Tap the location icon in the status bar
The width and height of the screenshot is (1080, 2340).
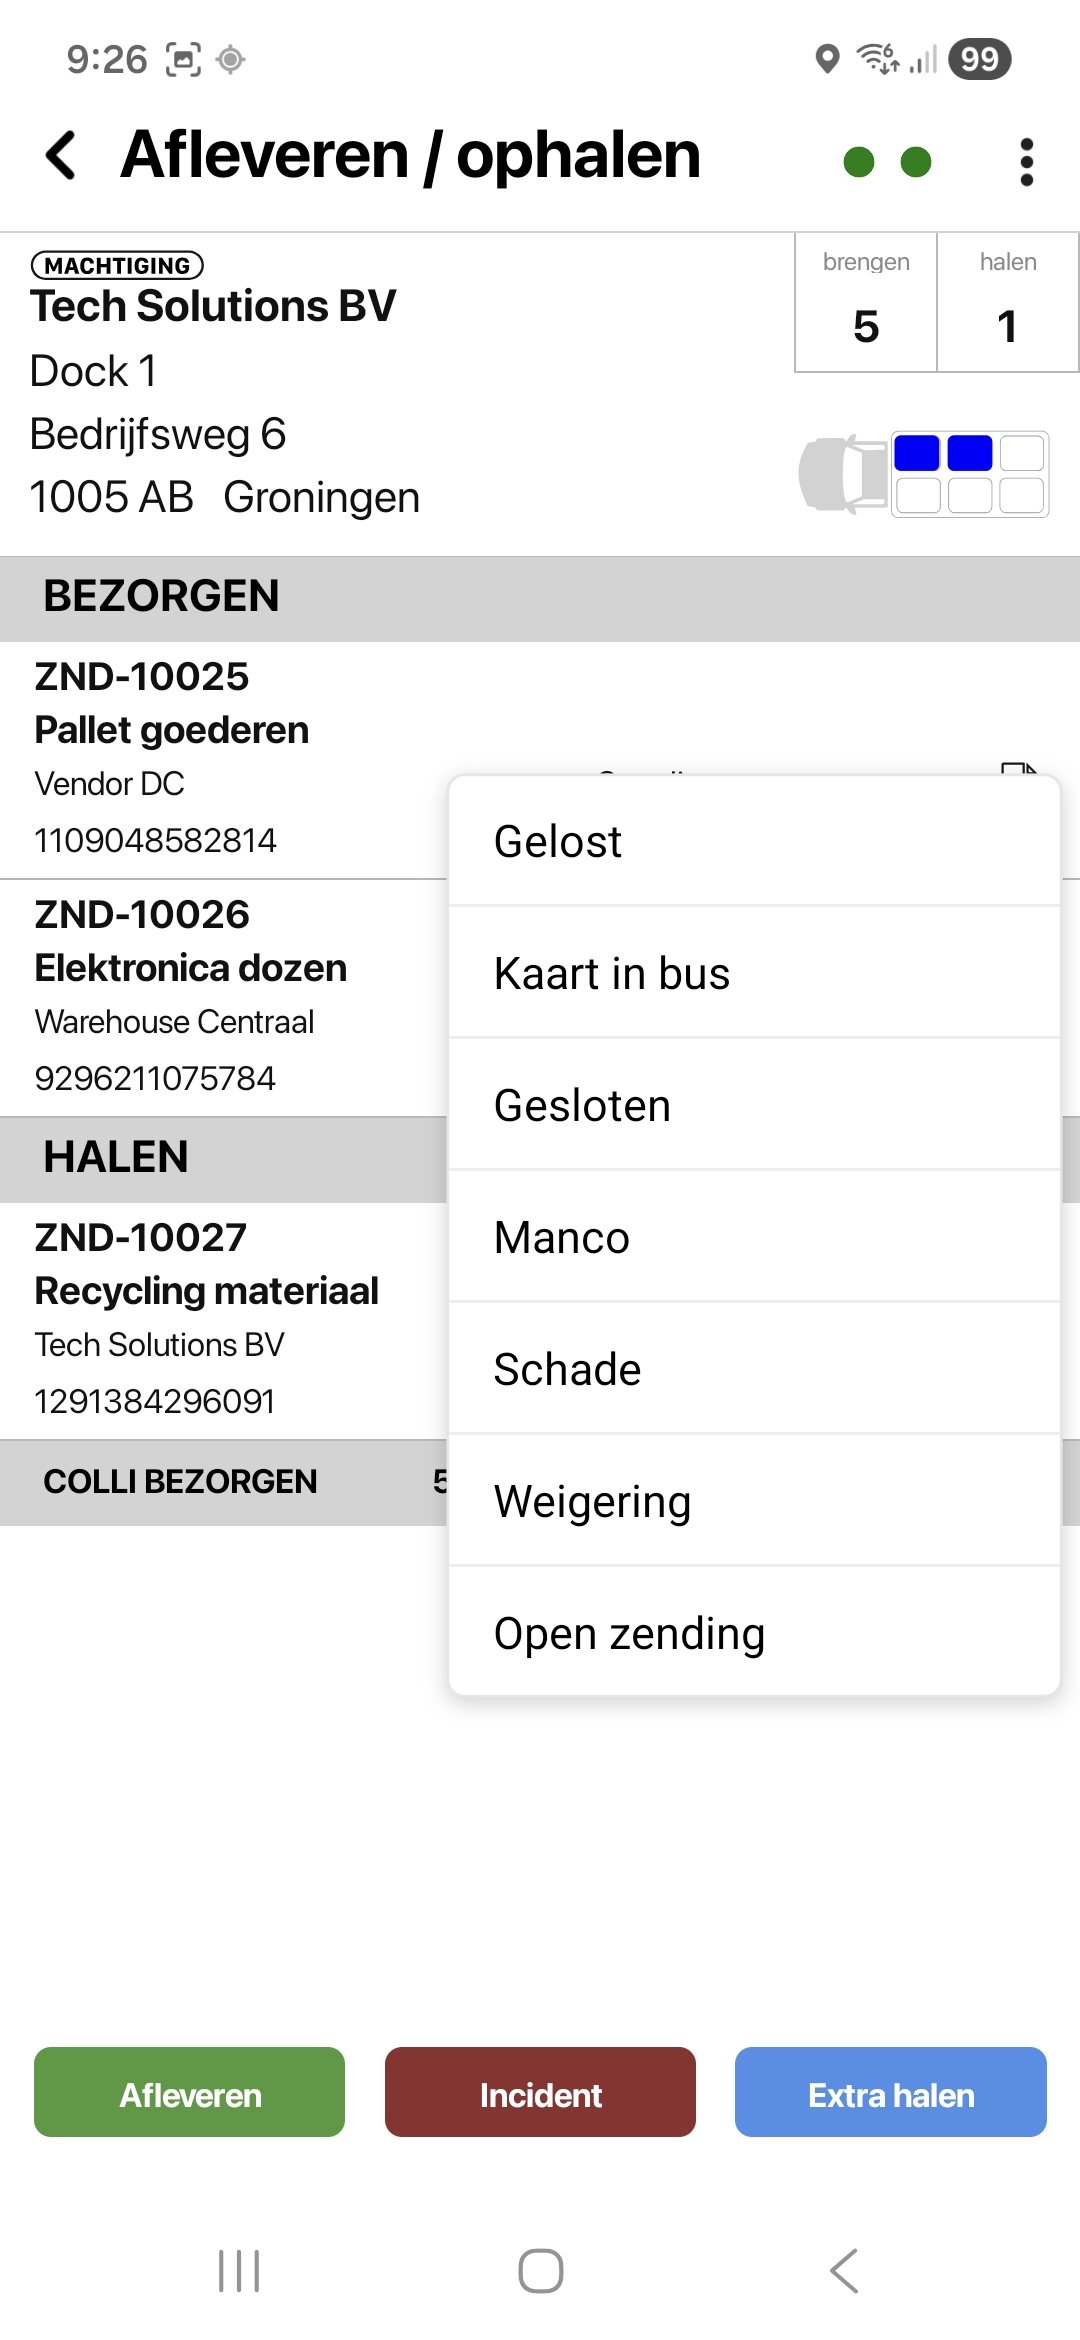(x=826, y=60)
